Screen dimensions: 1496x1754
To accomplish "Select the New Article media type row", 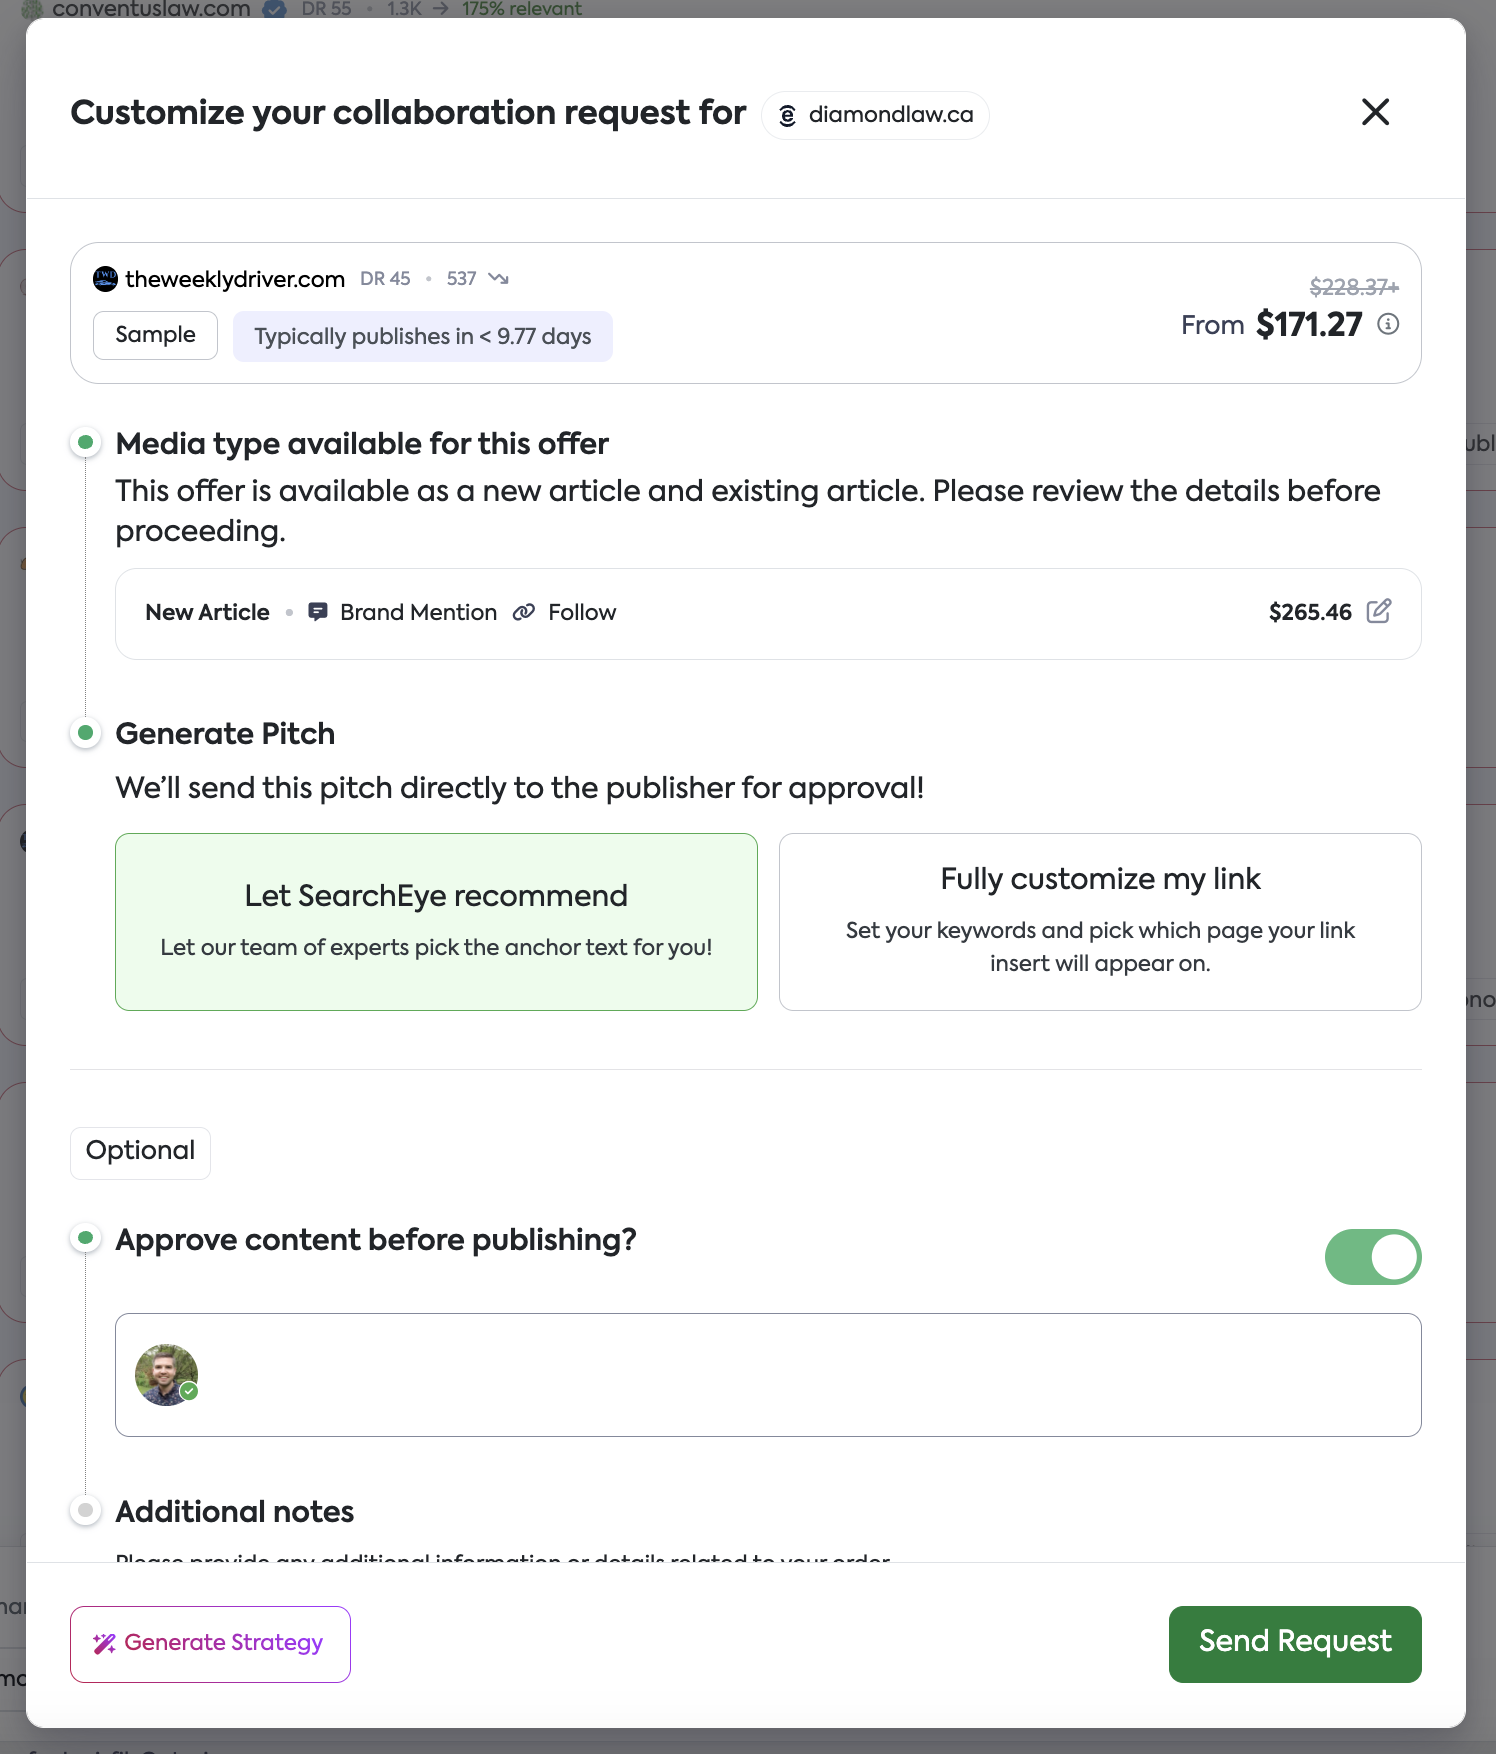I will point(700,613).
